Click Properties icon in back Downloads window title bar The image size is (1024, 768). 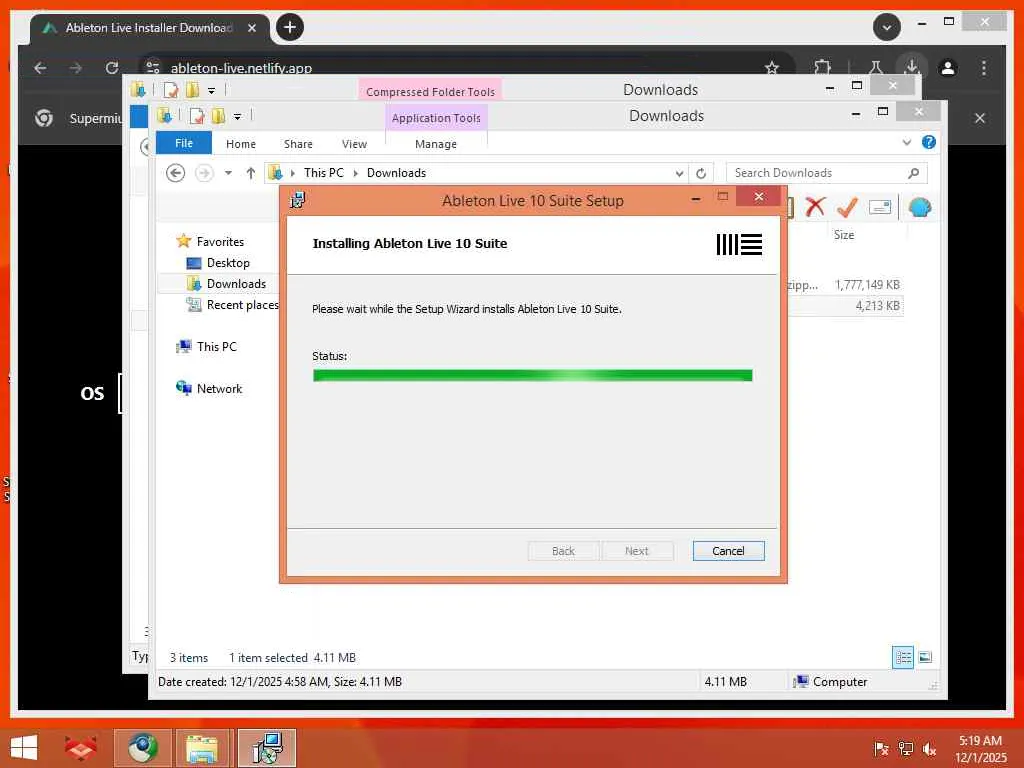171,89
